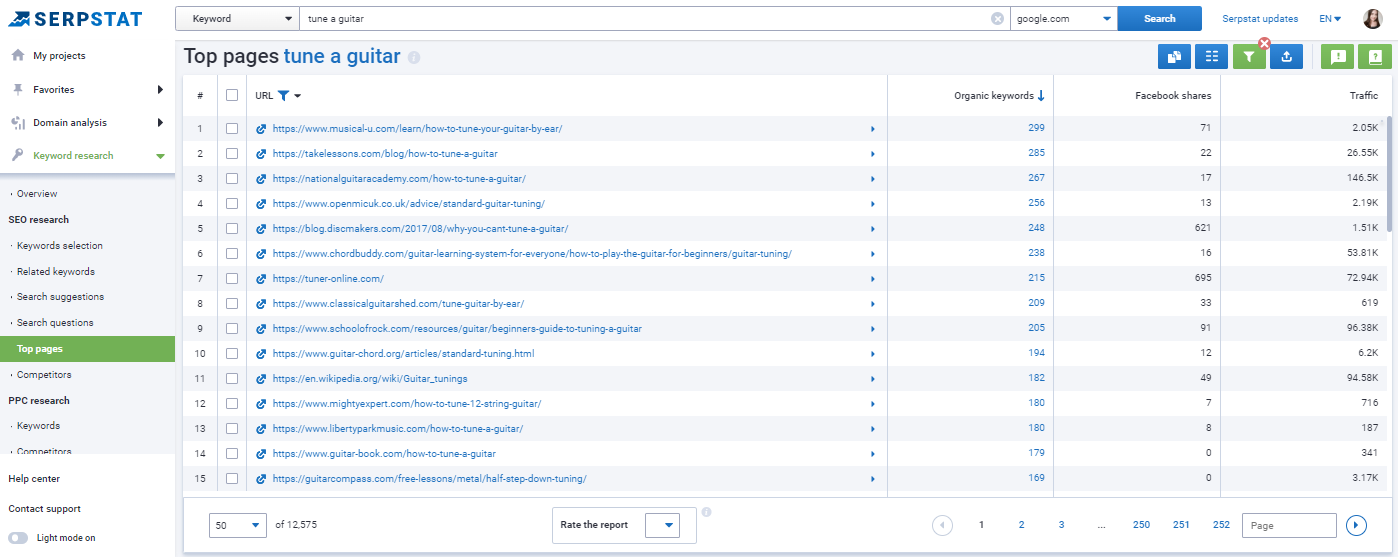
Task: Open Search suggestions menu item
Action: click(60, 297)
